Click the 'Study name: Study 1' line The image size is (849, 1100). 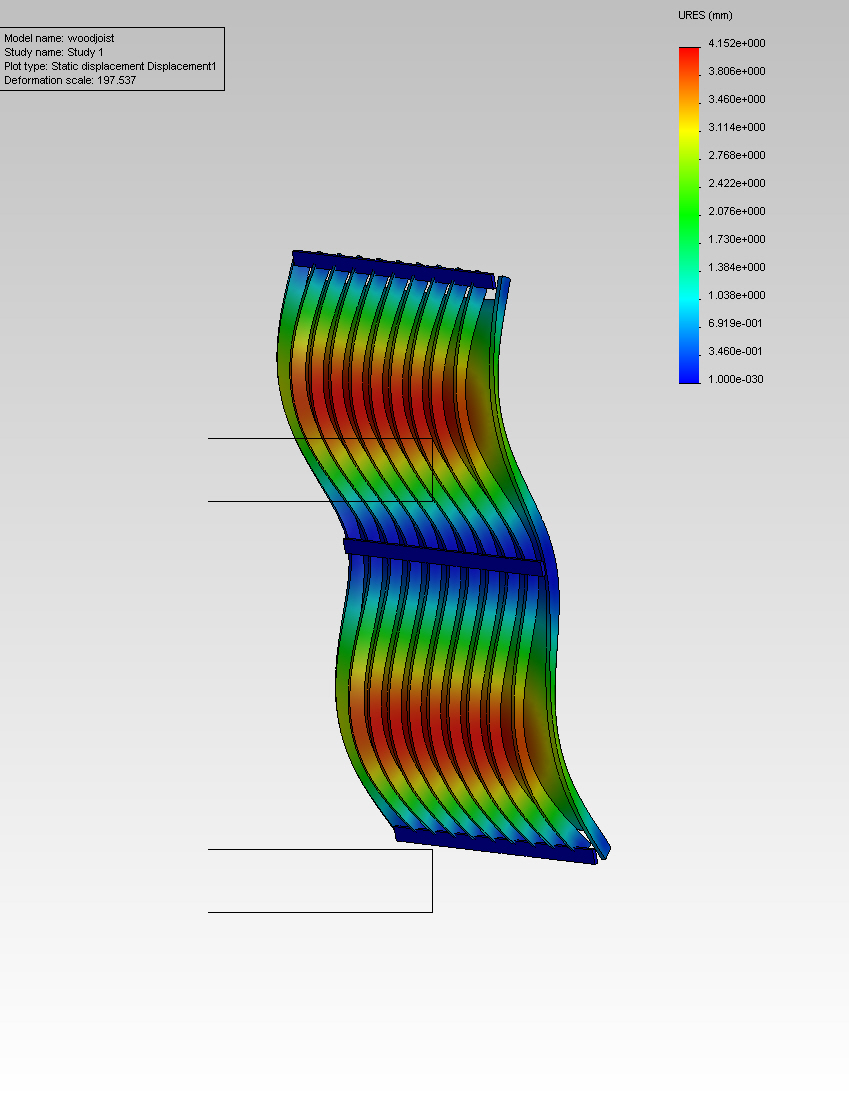(x=54, y=53)
